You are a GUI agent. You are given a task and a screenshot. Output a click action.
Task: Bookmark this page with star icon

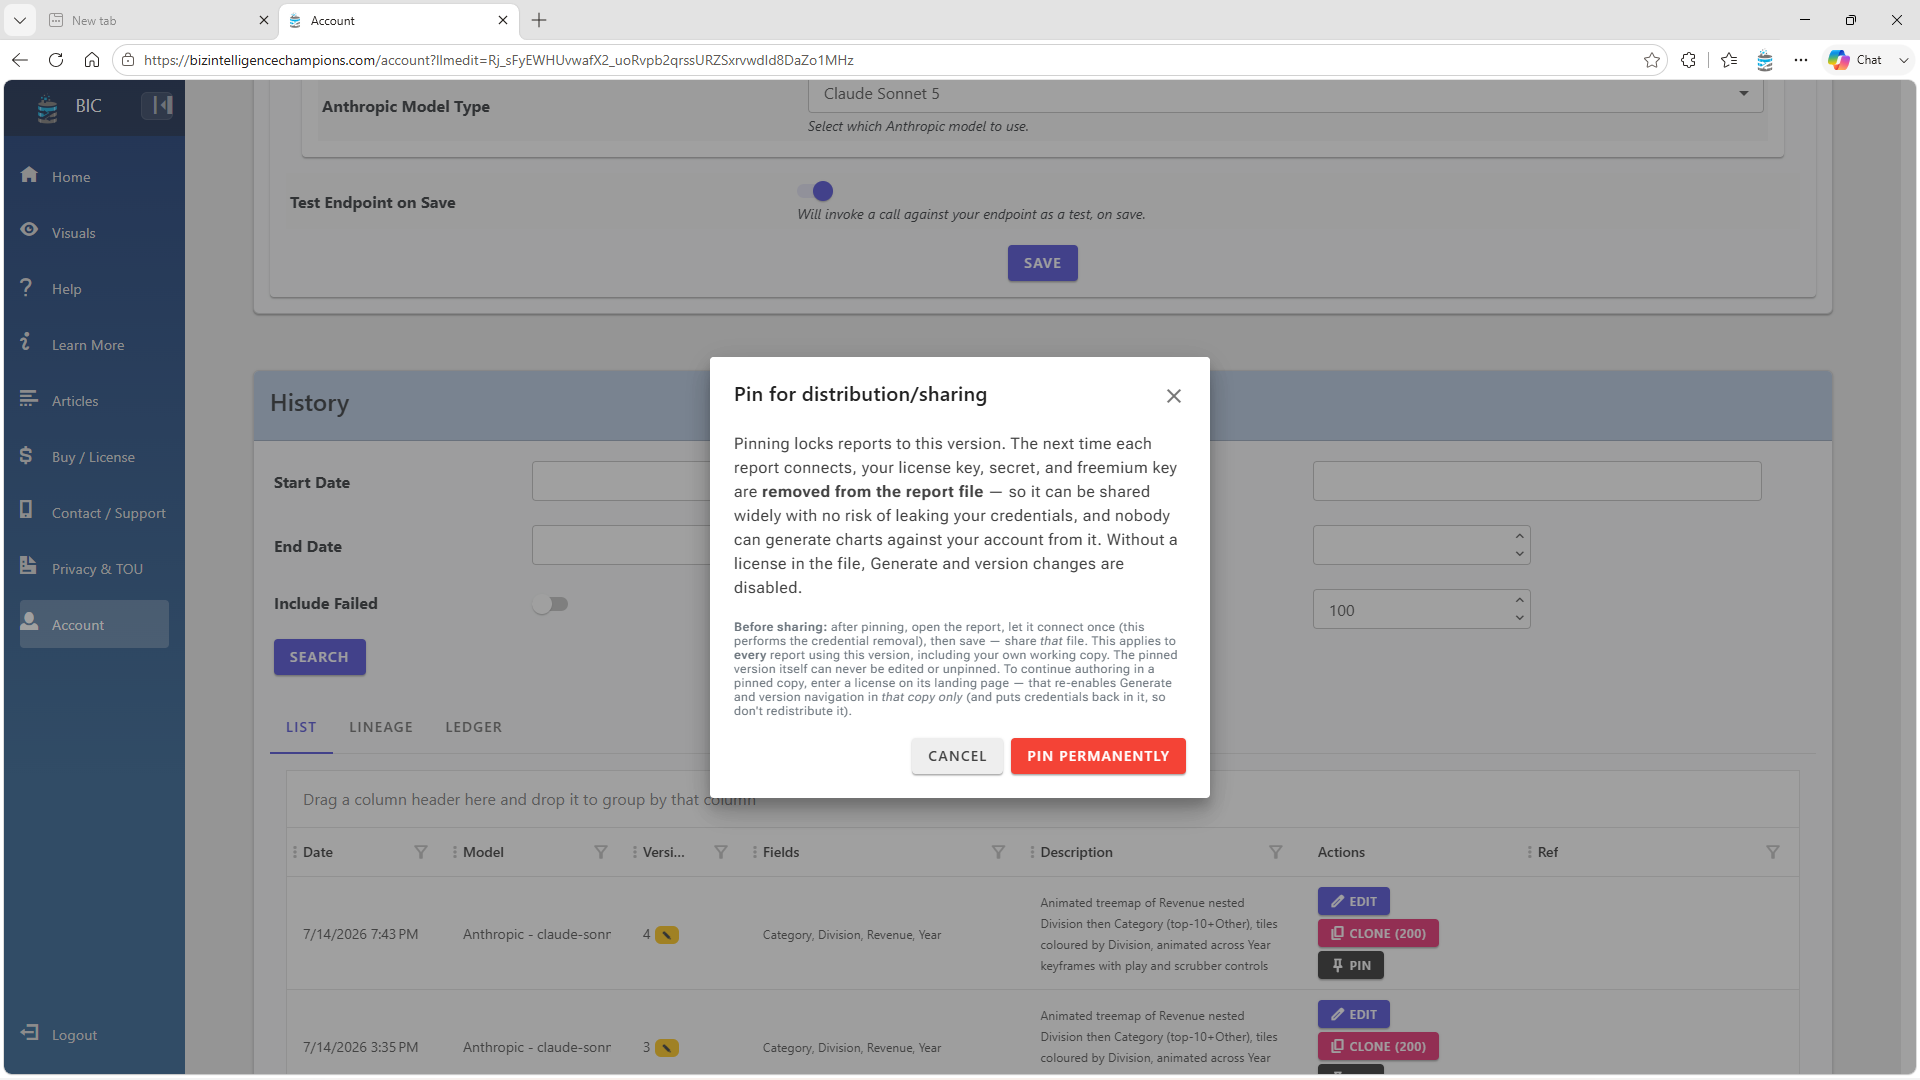1651,60
